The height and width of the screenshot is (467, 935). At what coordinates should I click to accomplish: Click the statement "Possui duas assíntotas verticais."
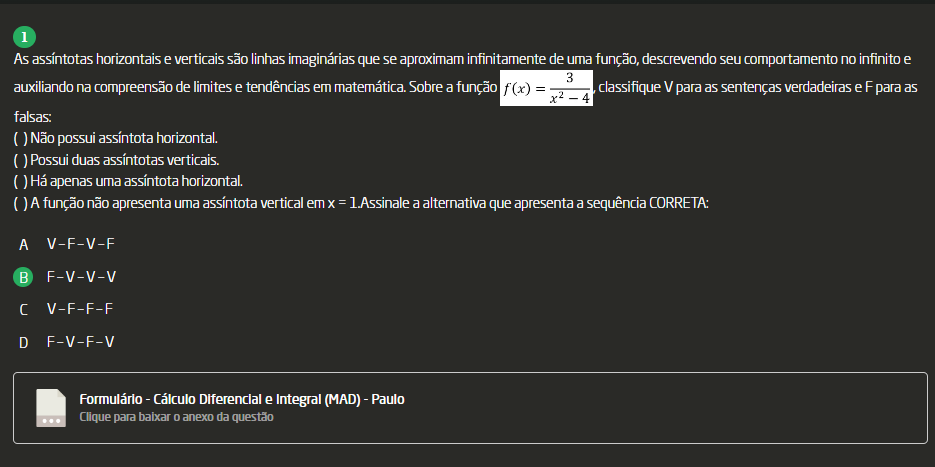125,160
